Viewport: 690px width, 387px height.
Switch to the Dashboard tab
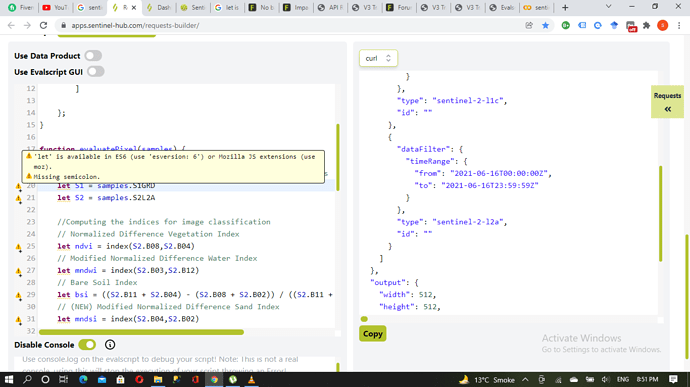(x=159, y=7)
